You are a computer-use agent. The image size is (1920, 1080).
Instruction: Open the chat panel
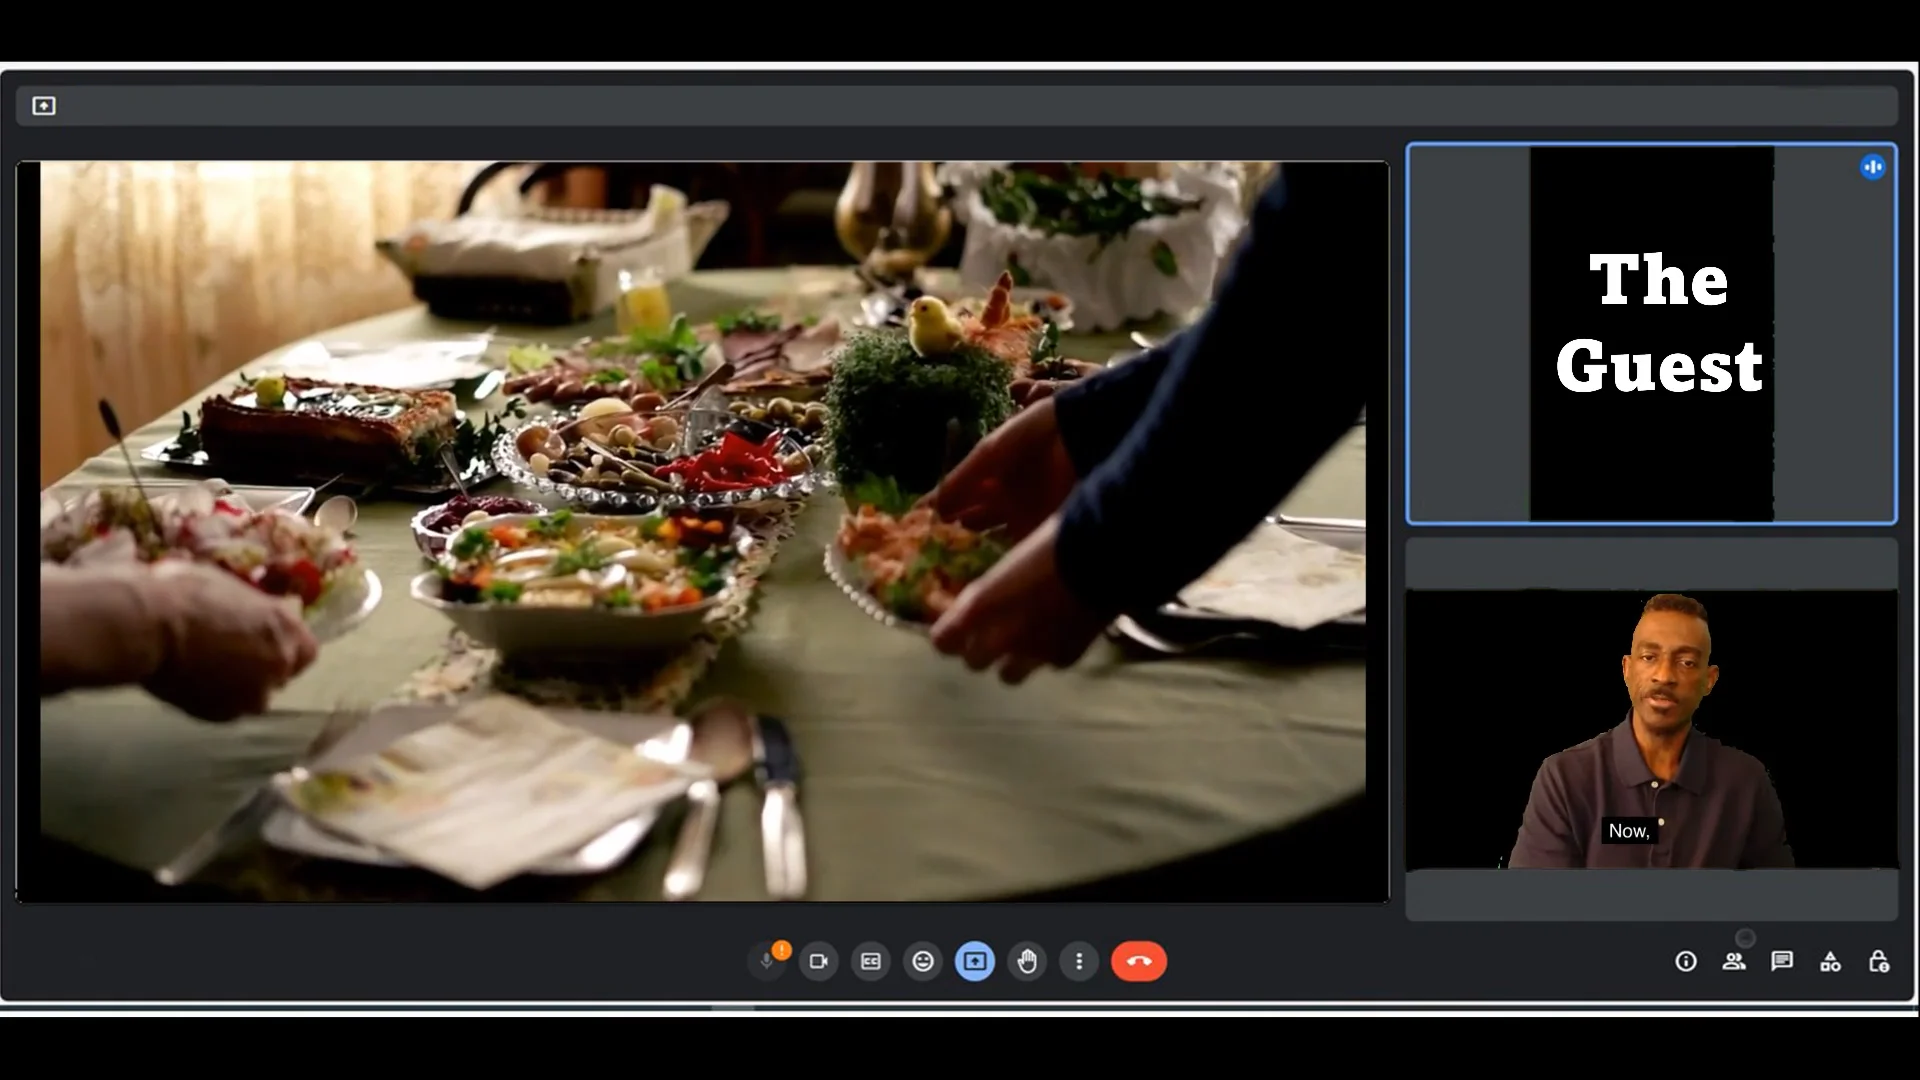click(x=1782, y=961)
